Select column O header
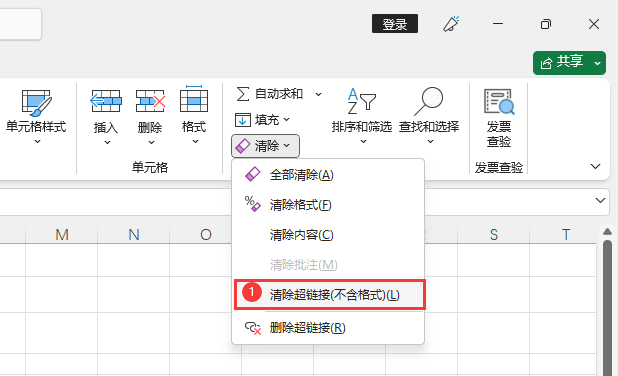 [x=205, y=235]
